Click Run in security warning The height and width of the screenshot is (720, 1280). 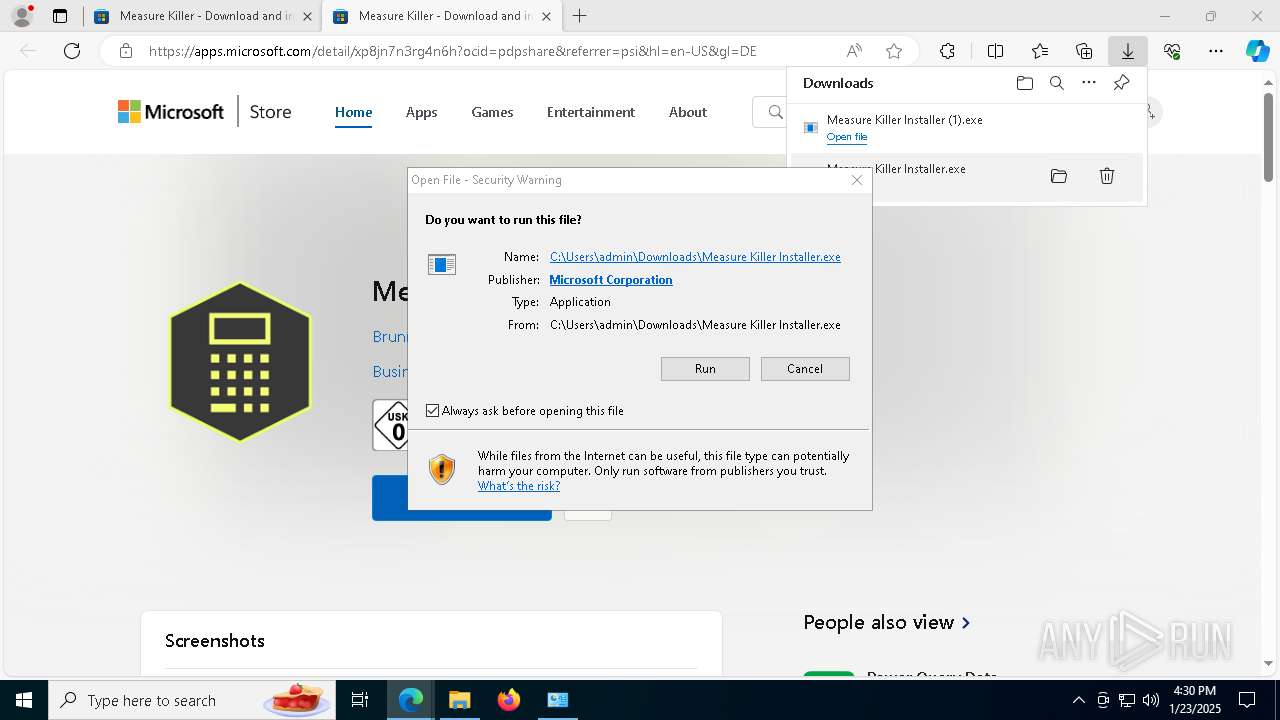click(705, 368)
